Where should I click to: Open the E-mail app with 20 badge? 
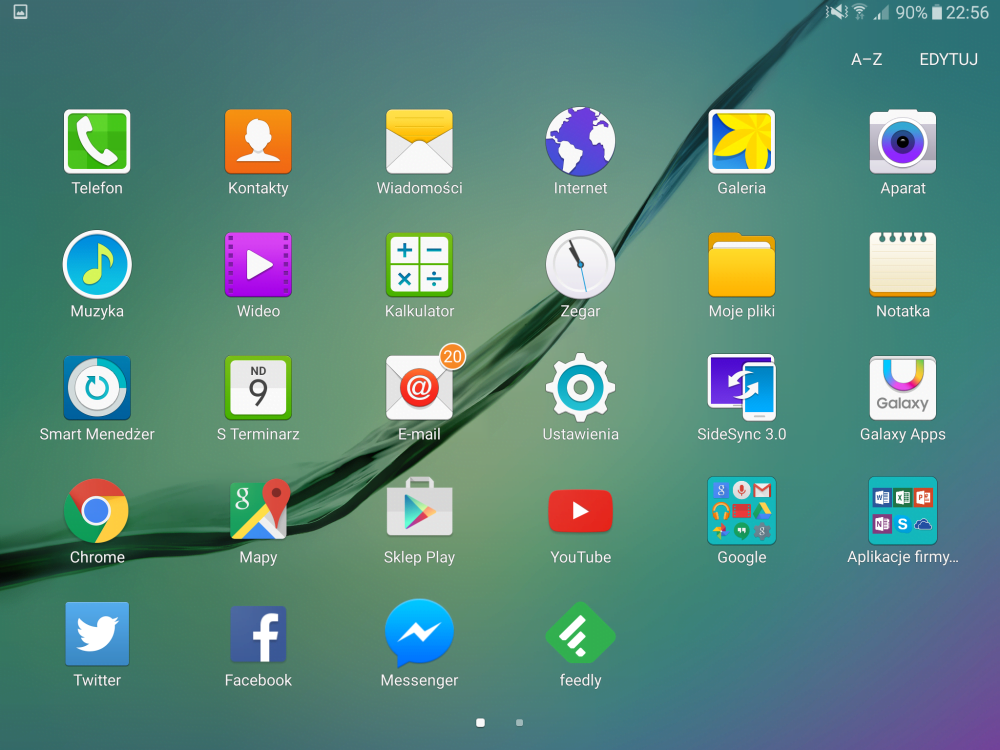pos(420,386)
